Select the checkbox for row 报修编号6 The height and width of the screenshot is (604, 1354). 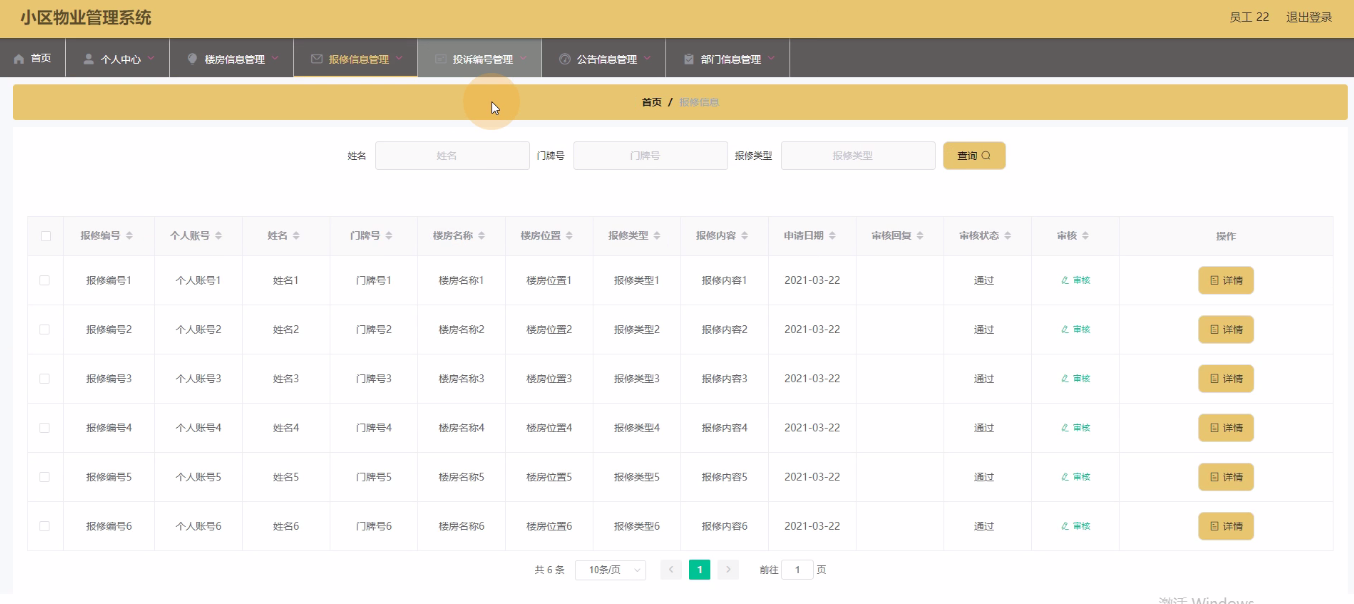(x=45, y=526)
